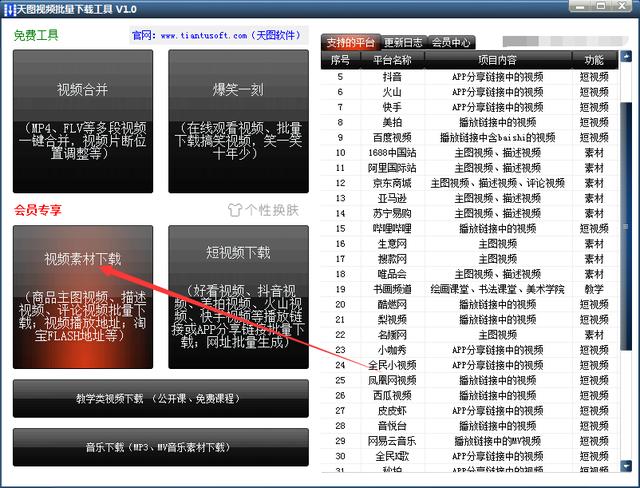Select the 网易云音乐 row
The width and height of the screenshot is (640, 488).
pyautogui.click(x=470, y=441)
